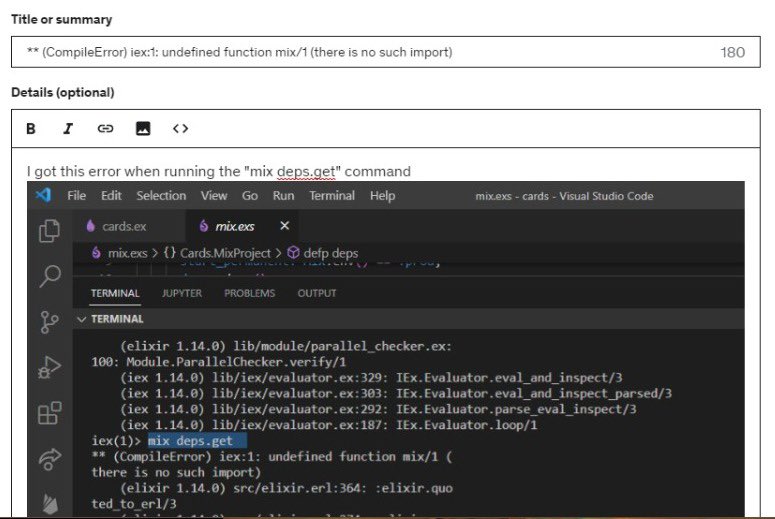Viewport: 775px width, 519px height.
Task: Click the defp deps breadcrumb item
Action: (x=323, y=253)
